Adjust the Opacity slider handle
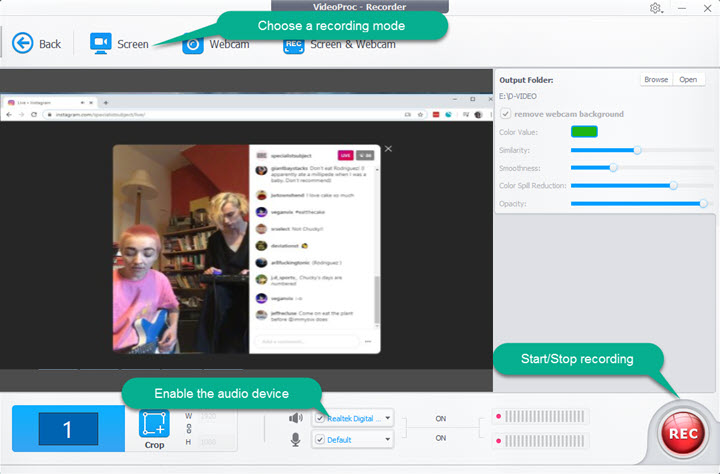 tap(703, 203)
